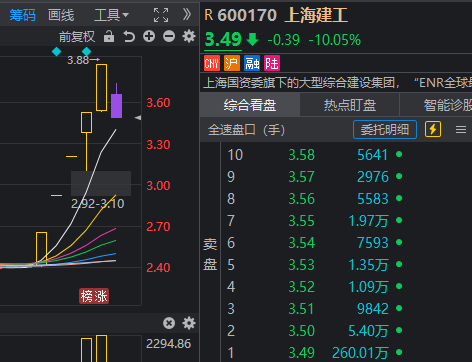Open the order book hamburger menu

pos(461,130)
